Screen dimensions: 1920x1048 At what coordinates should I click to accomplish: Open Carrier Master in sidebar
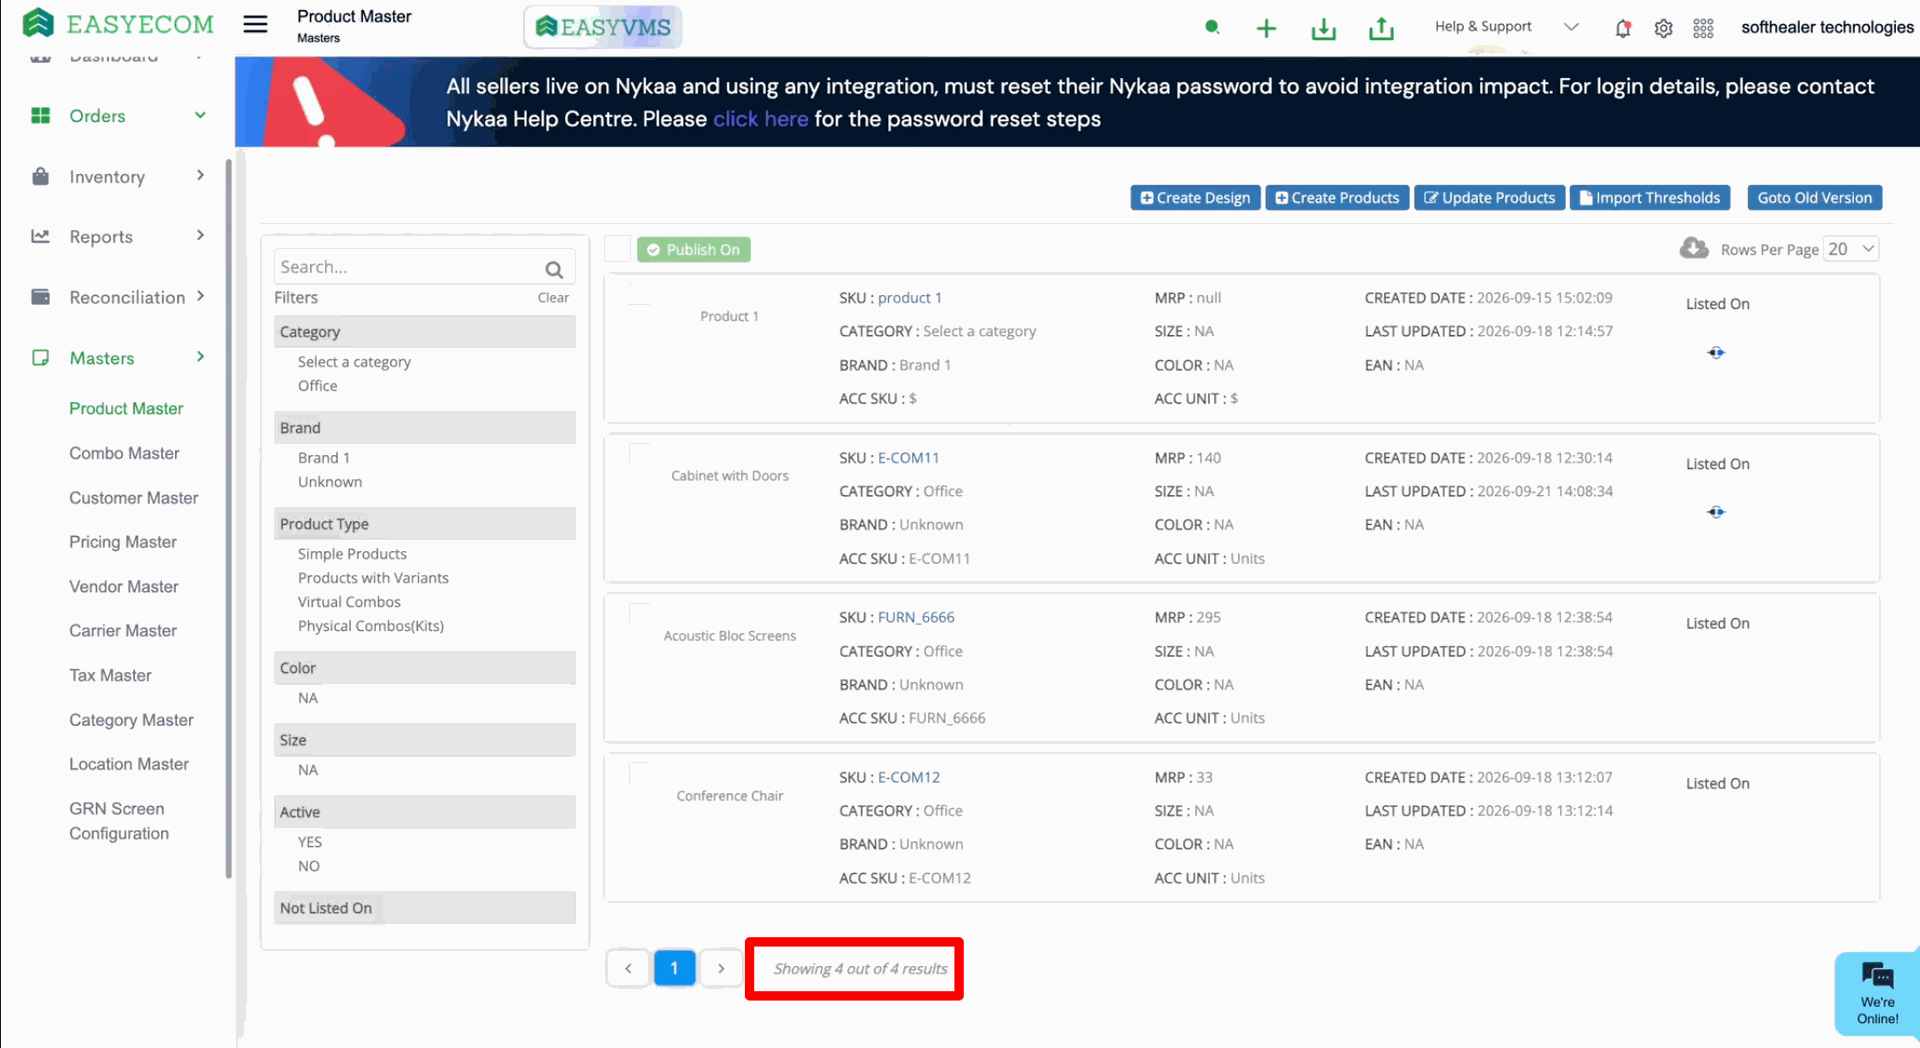(x=123, y=630)
